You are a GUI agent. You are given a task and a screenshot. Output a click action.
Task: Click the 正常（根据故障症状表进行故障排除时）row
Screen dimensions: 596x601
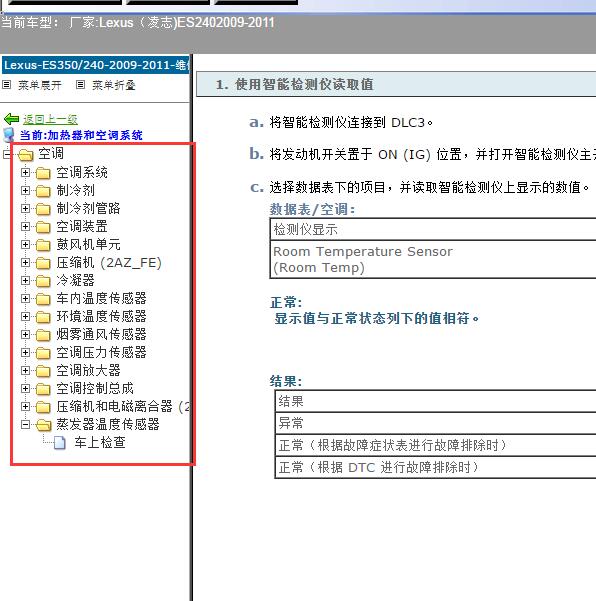[x=436, y=445]
